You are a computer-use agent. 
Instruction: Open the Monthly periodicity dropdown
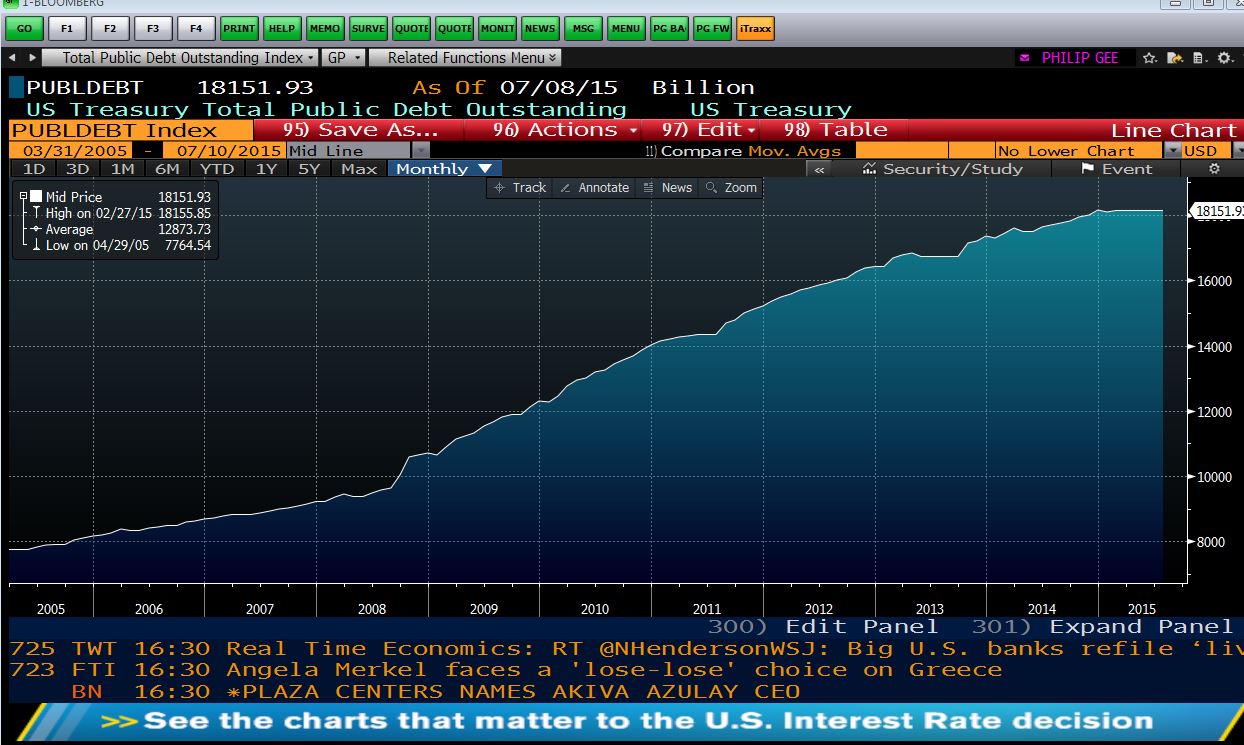pos(444,169)
